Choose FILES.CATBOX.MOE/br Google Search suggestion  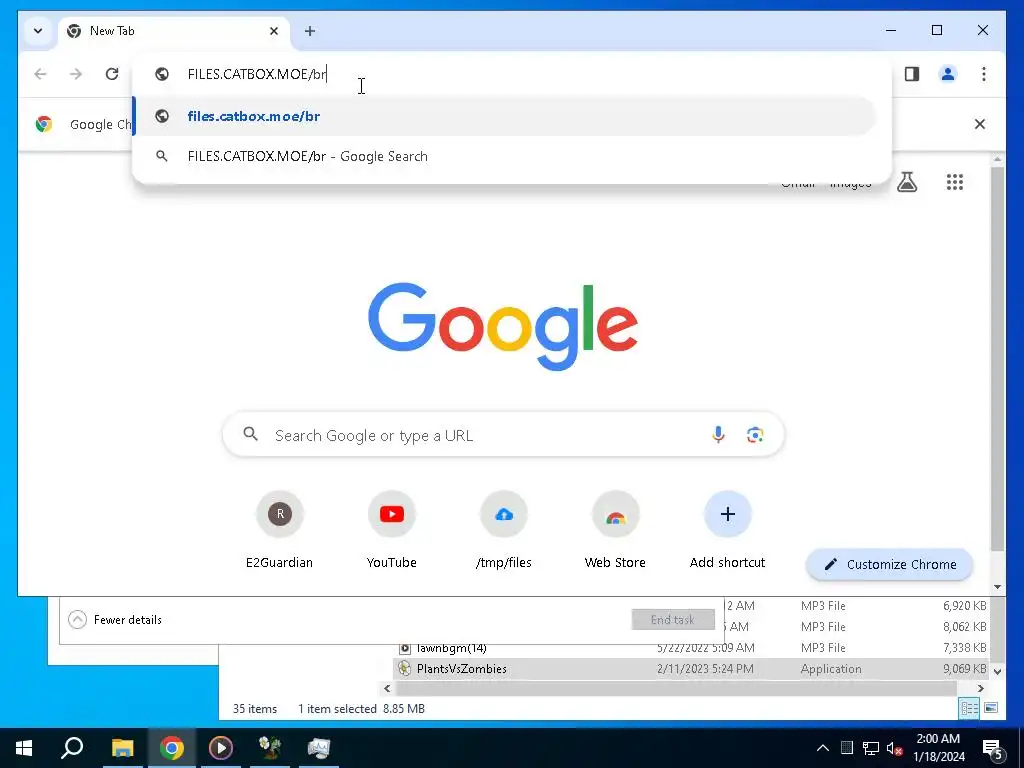505,156
